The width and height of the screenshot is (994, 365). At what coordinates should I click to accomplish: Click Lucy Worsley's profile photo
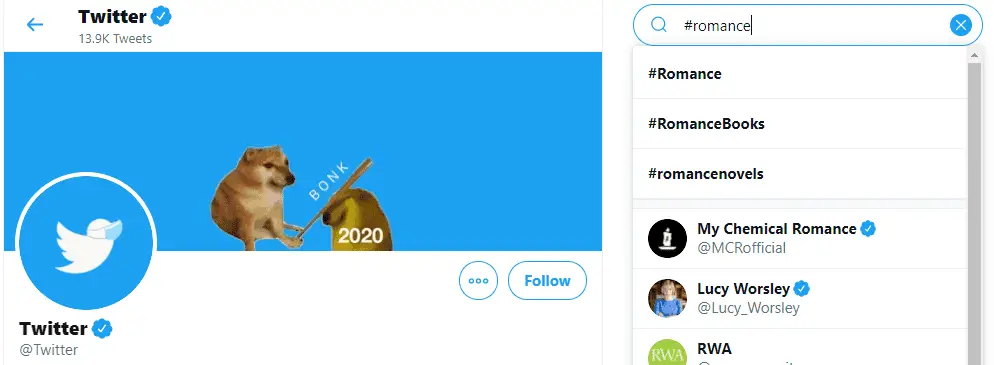pyautogui.click(x=667, y=298)
